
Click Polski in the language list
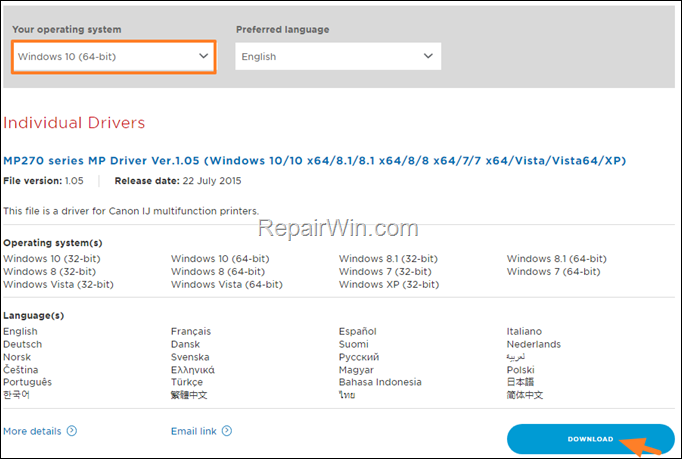(x=521, y=370)
